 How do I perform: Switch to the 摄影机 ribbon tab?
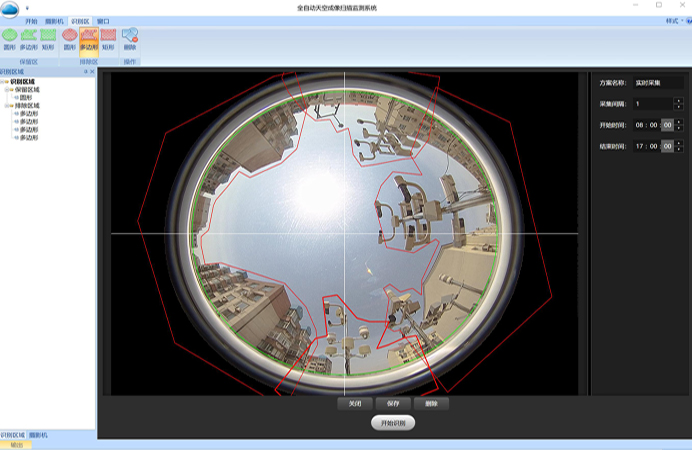pos(55,20)
